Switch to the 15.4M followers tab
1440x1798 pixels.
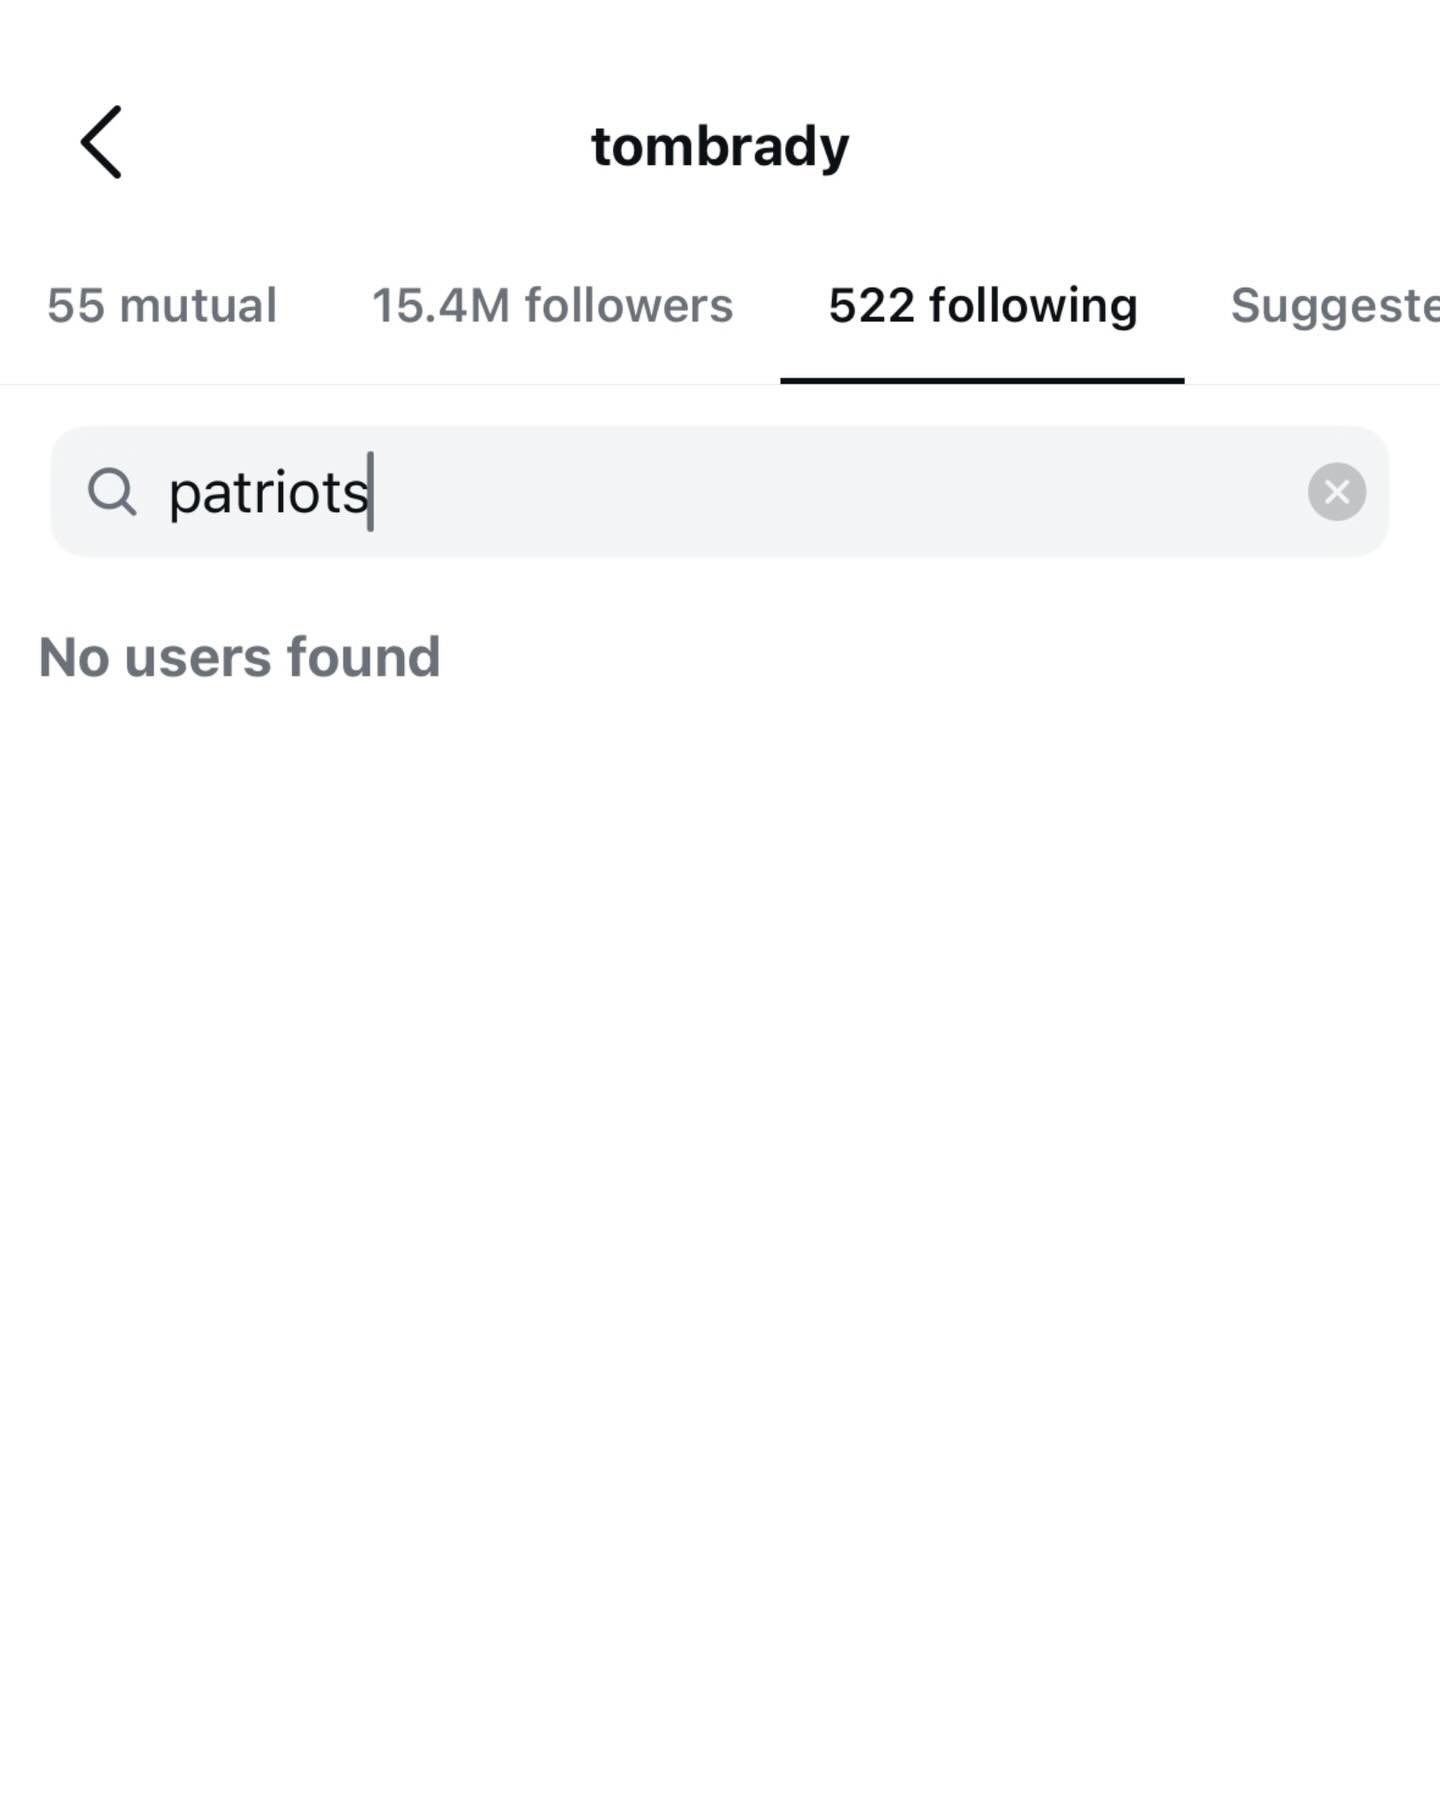tap(552, 306)
